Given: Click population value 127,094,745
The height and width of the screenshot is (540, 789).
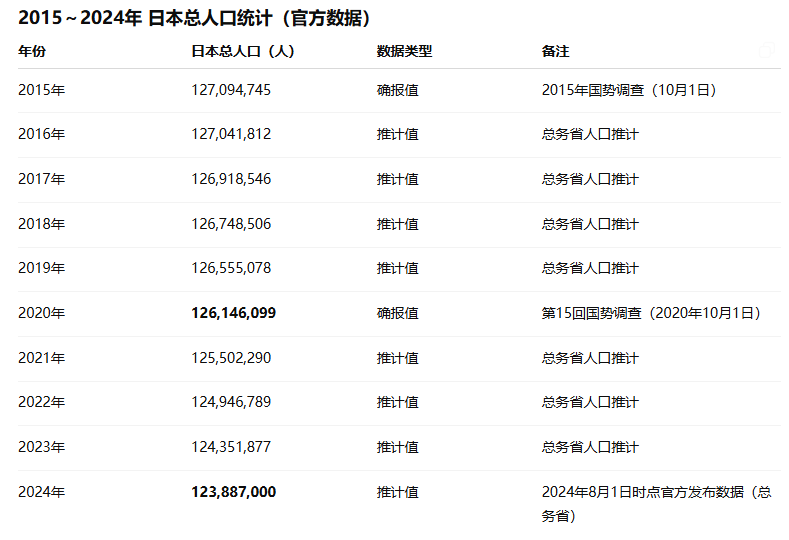Looking at the screenshot, I should click(x=231, y=90).
